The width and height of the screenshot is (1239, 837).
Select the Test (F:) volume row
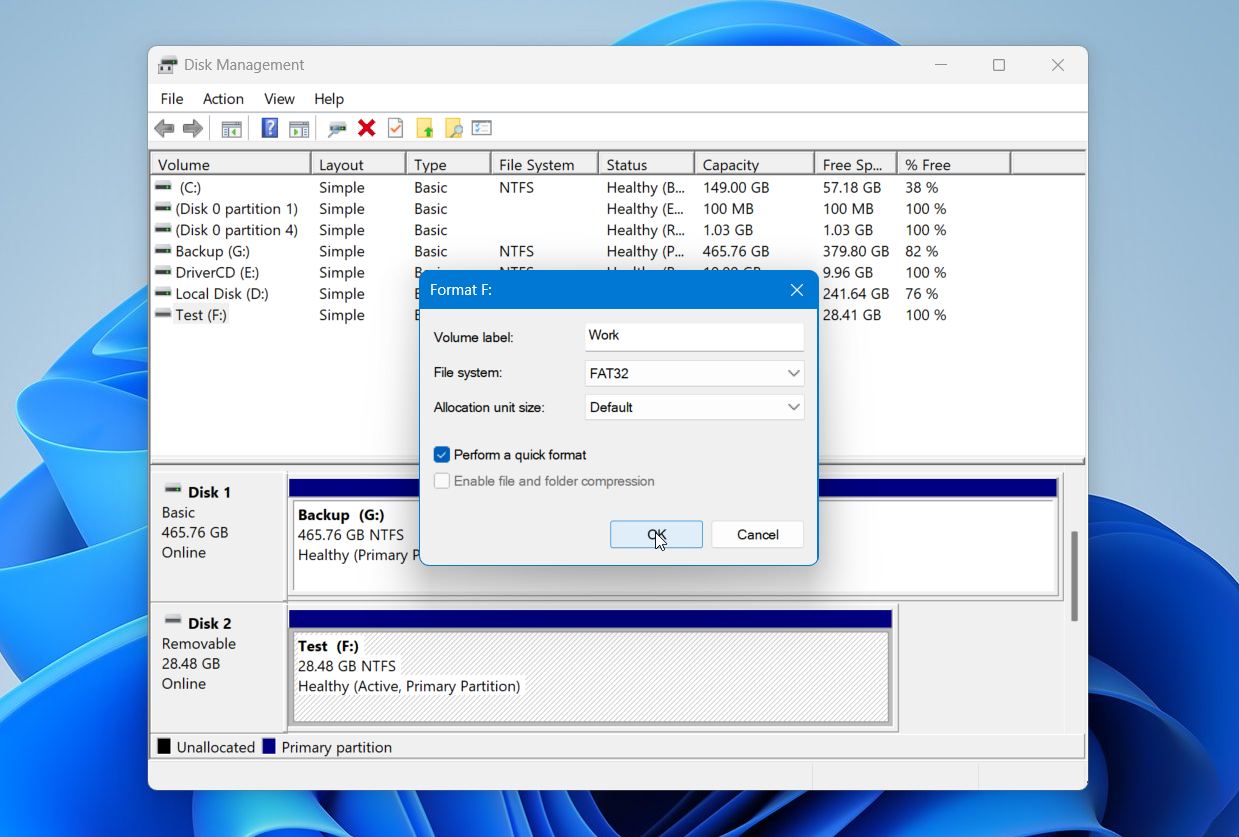(617, 314)
